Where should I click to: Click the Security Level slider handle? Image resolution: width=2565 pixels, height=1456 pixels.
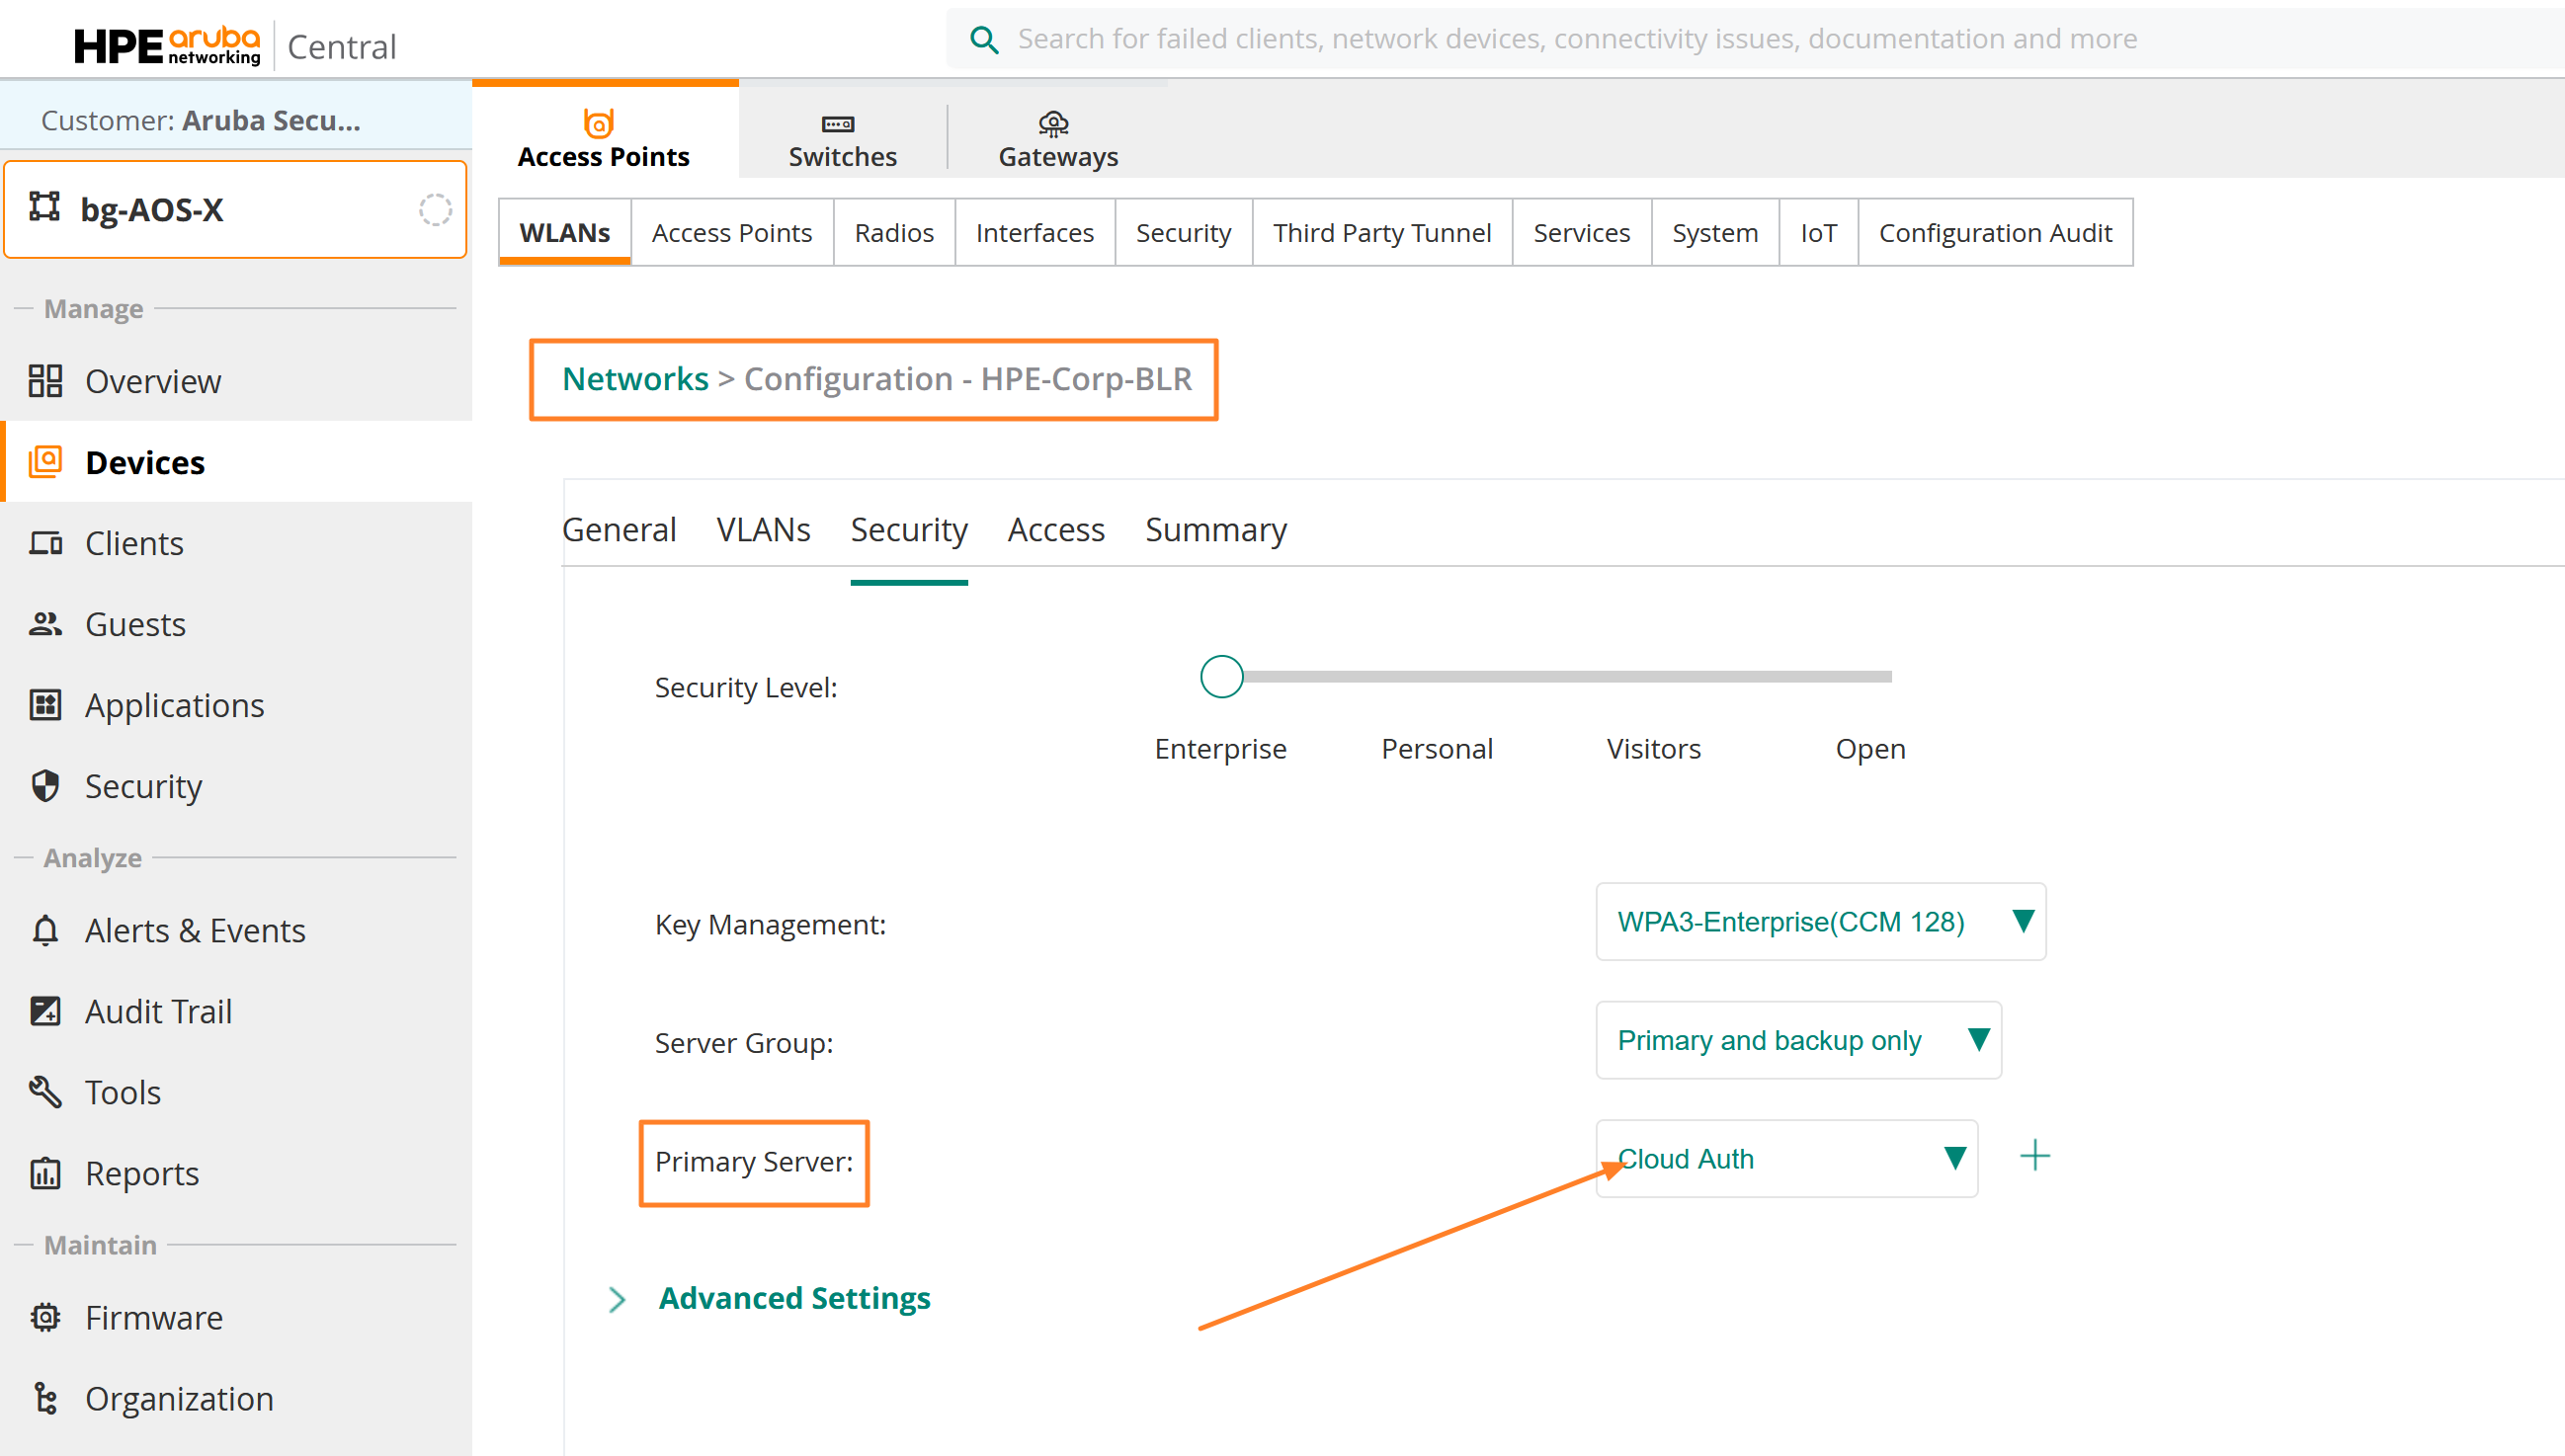point(1221,677)
